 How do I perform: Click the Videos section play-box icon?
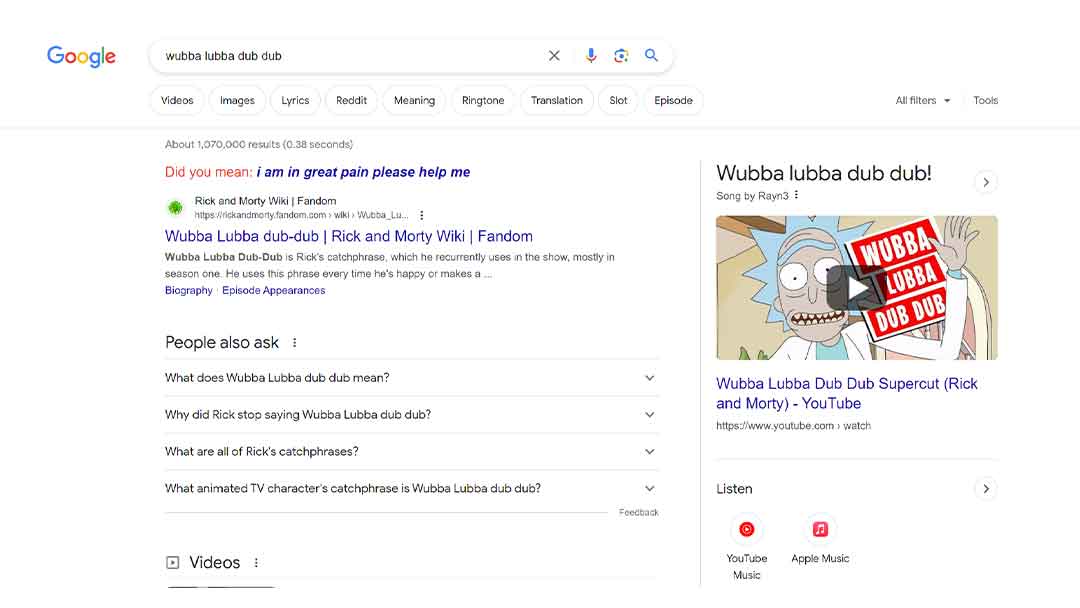pos(172,563)
